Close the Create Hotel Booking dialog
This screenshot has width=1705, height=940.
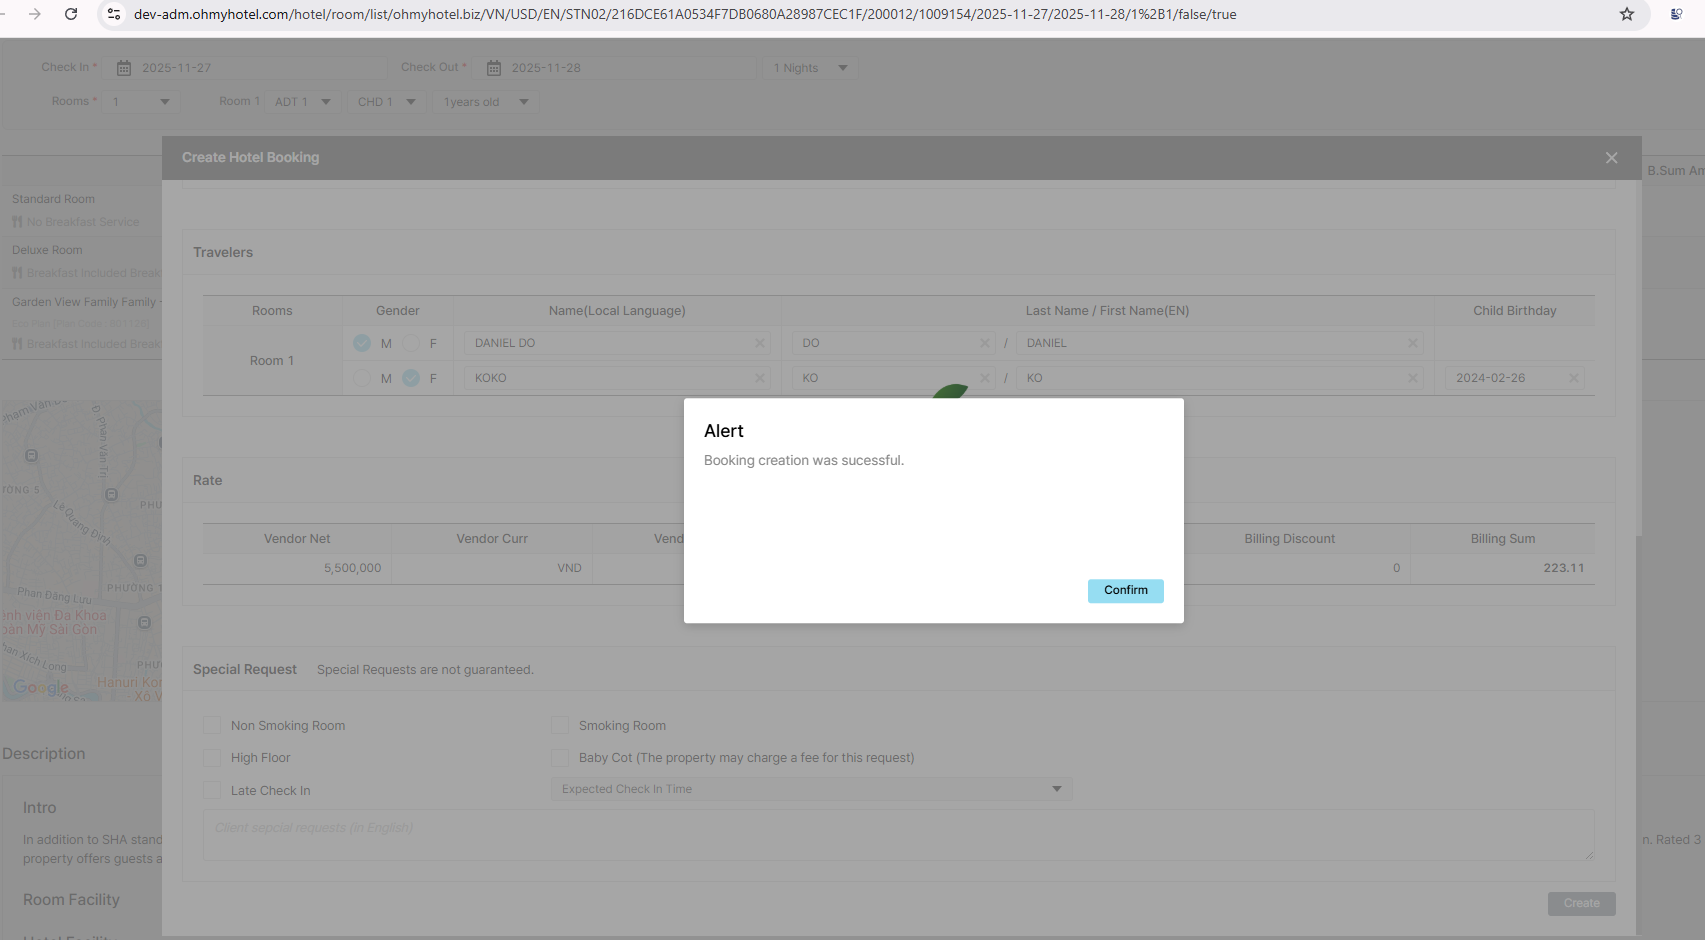(x=1611, y=158)
